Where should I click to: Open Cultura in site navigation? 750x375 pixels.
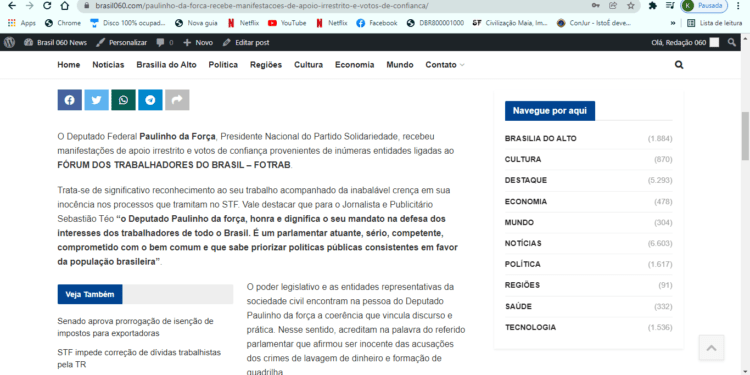coord(309,65)
